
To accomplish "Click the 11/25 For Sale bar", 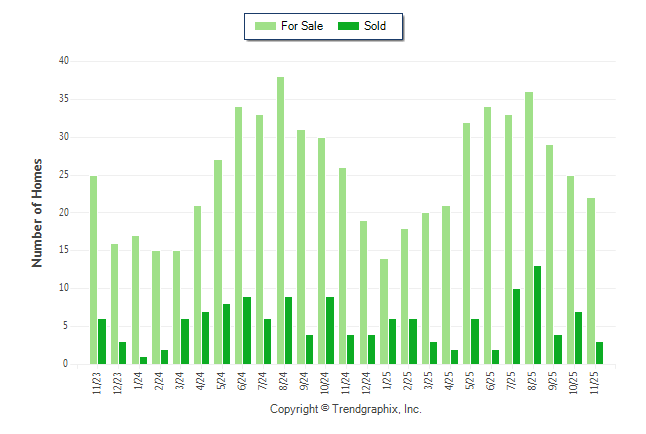I will coord(591,281).
